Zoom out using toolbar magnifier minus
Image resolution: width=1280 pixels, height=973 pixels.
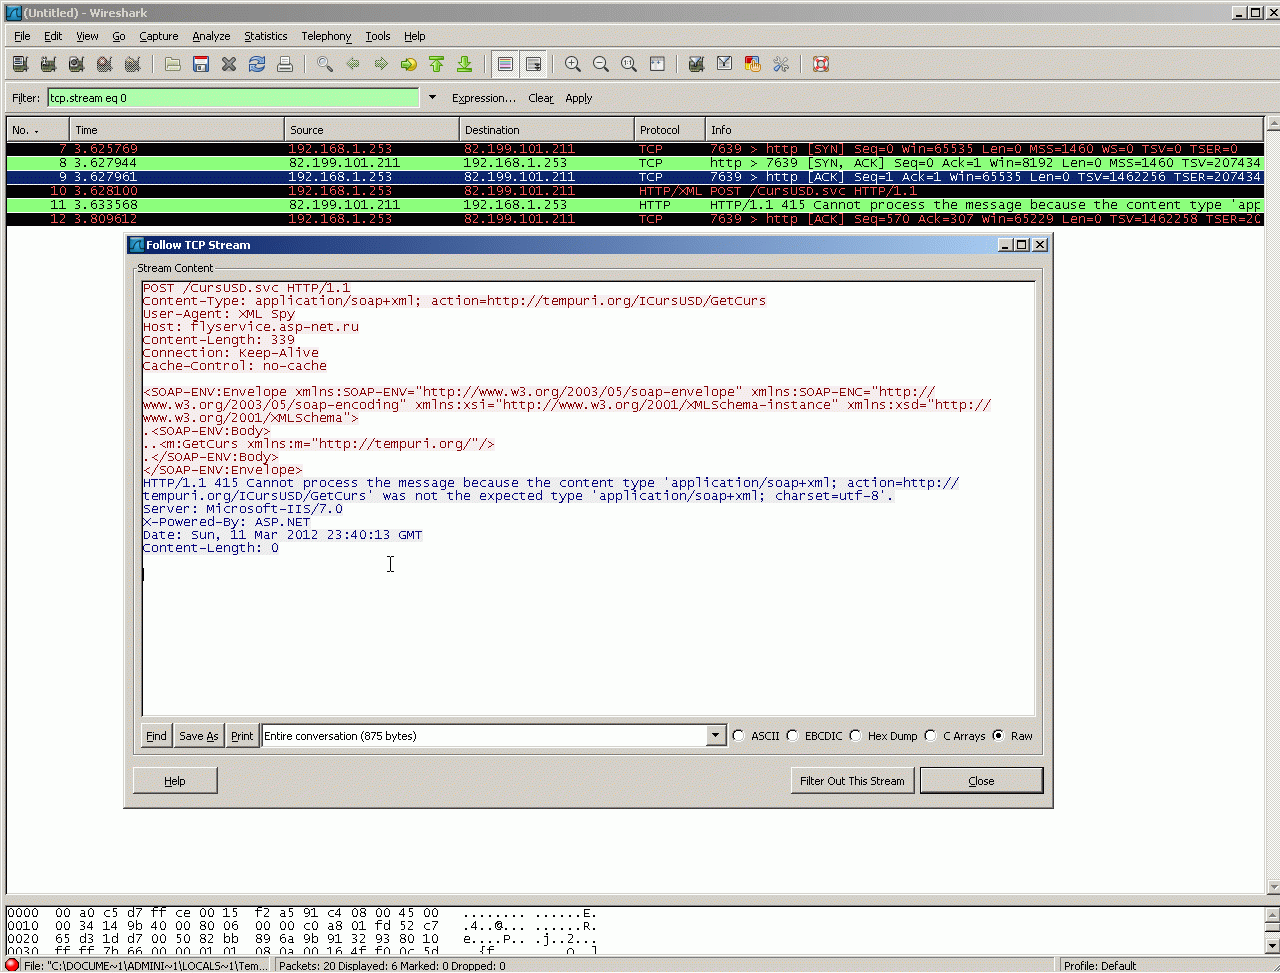[x=601, y=64]
